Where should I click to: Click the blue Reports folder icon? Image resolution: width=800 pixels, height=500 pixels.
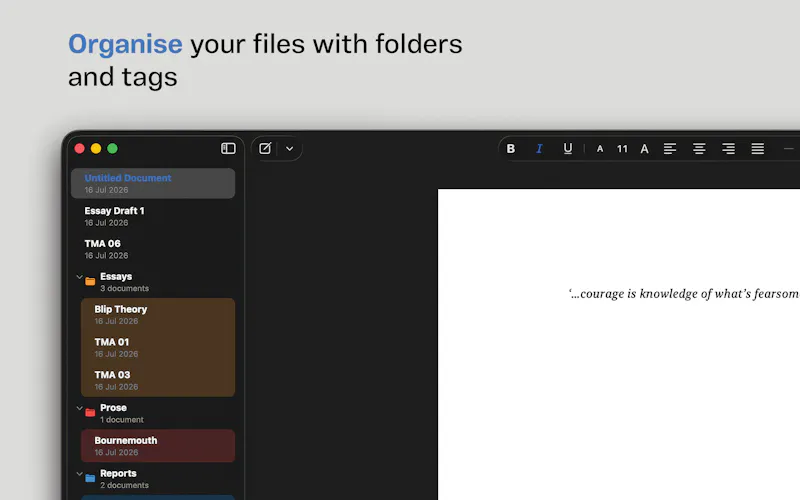(x=90, y=478)
